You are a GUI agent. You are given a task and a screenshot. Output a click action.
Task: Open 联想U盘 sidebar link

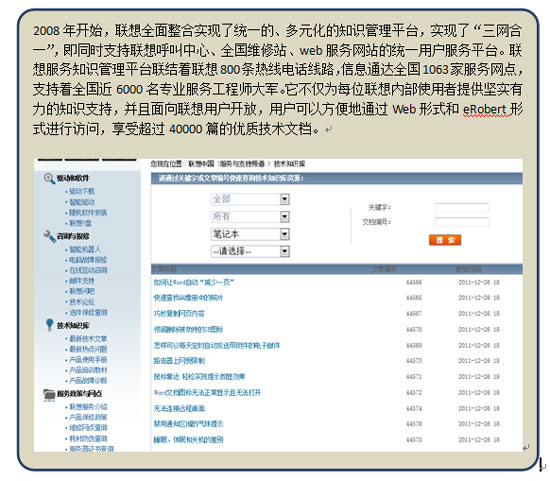pyautogui.click(x=80, y=223)
